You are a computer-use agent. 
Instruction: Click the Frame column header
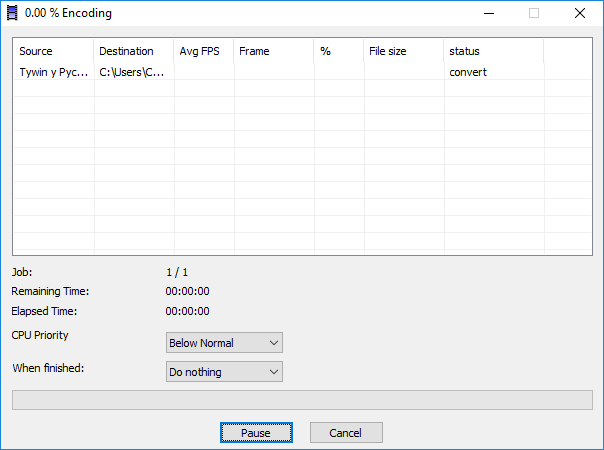point(274,51)
